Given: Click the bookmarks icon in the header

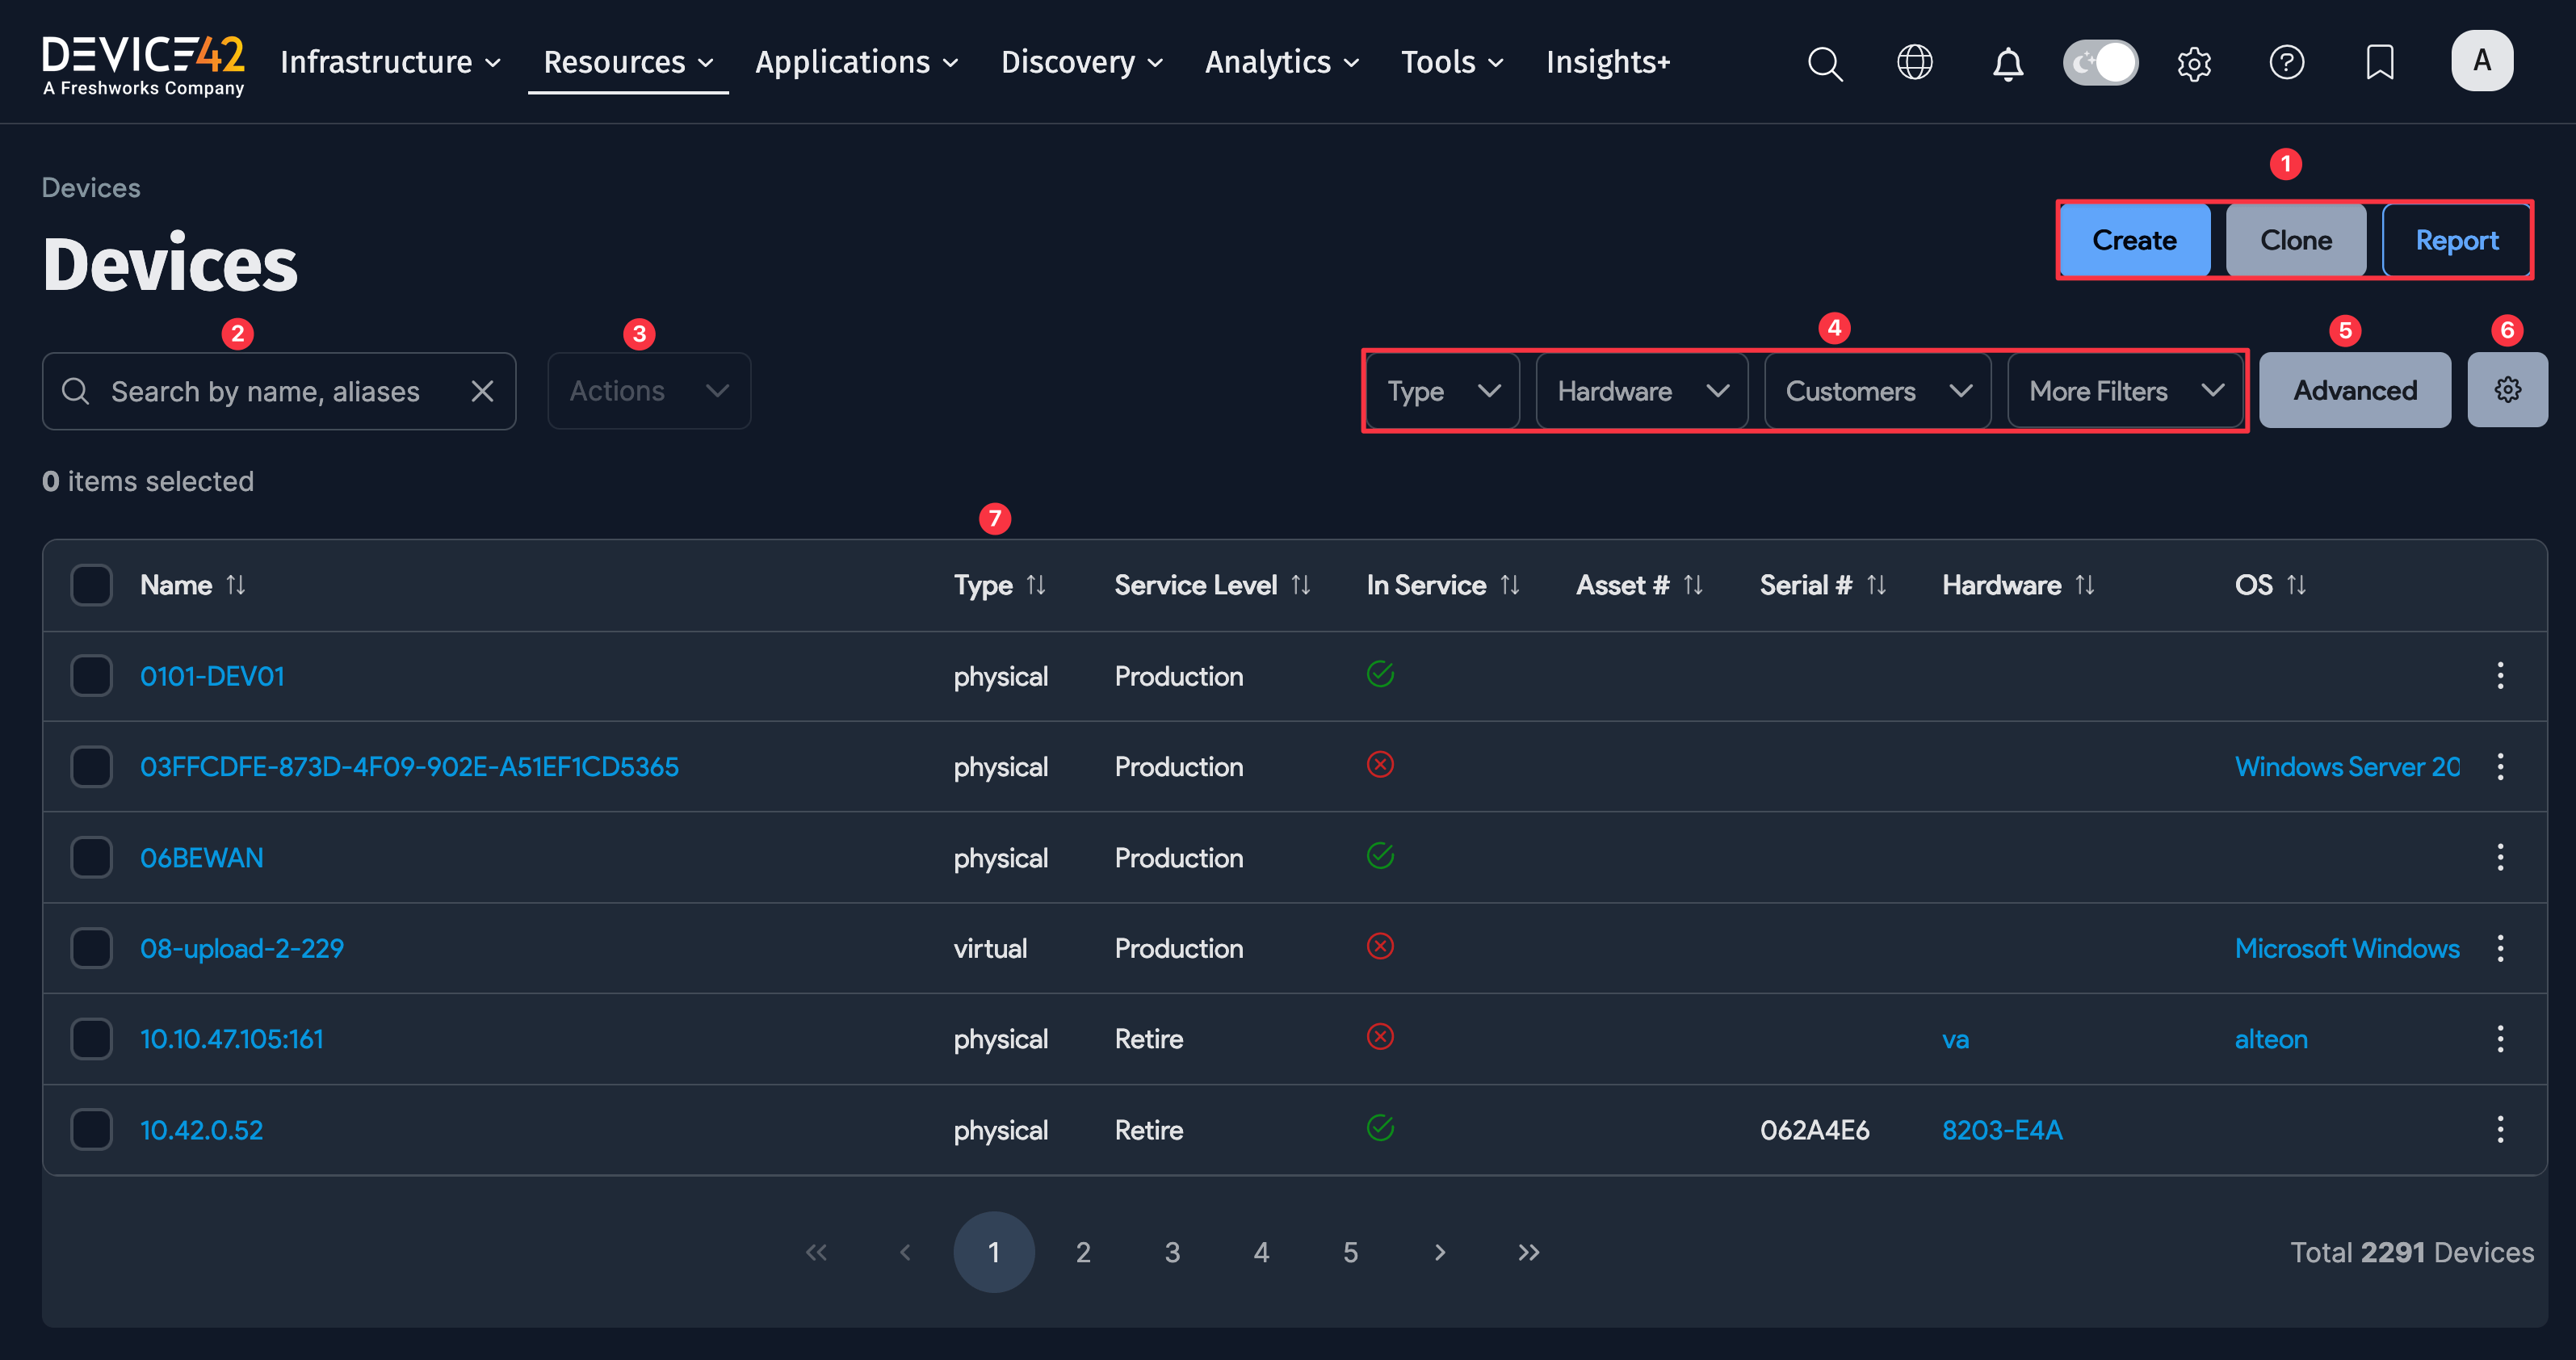Looking at the screenshot, I should point(2380,62).
